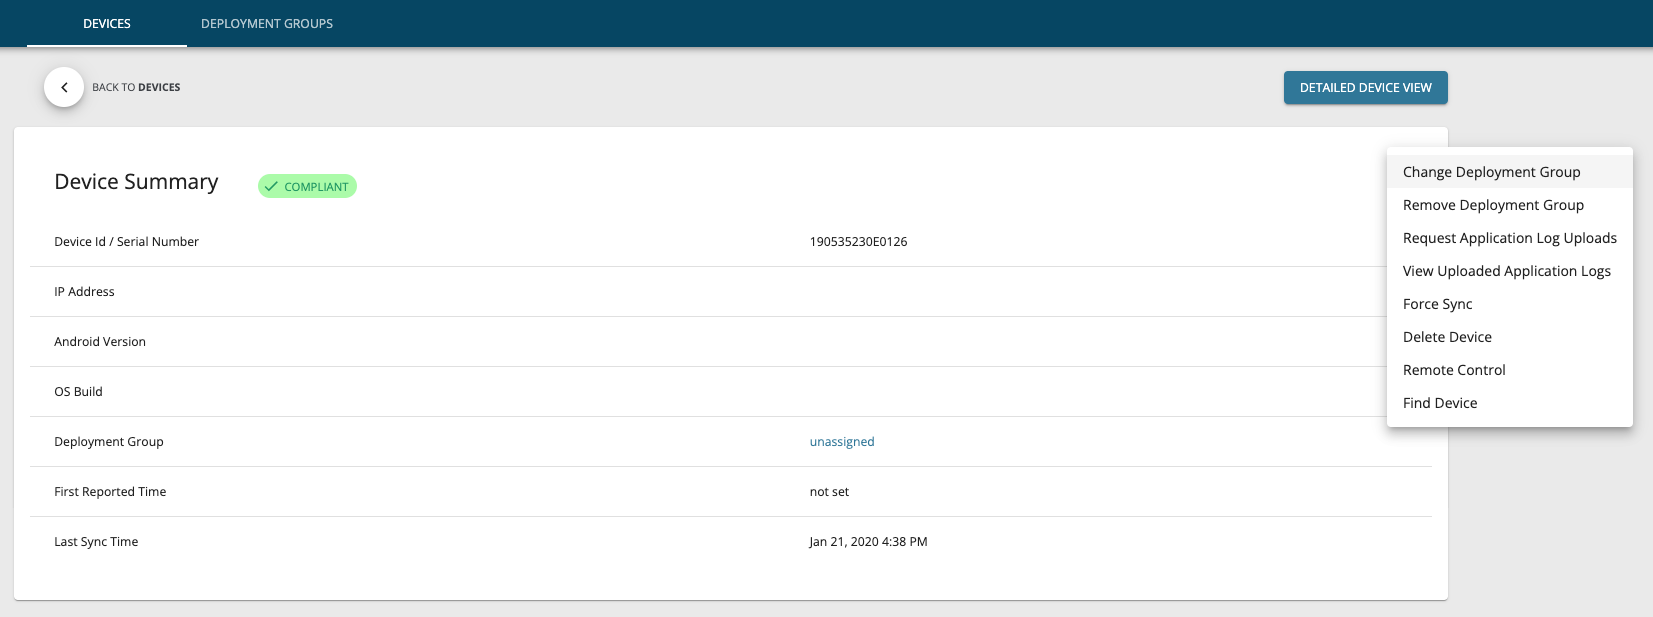Click the 'not set' first reported value
Image resolution: width=1653 pixels, height=617 pixels.
click(x=829, y=492)
